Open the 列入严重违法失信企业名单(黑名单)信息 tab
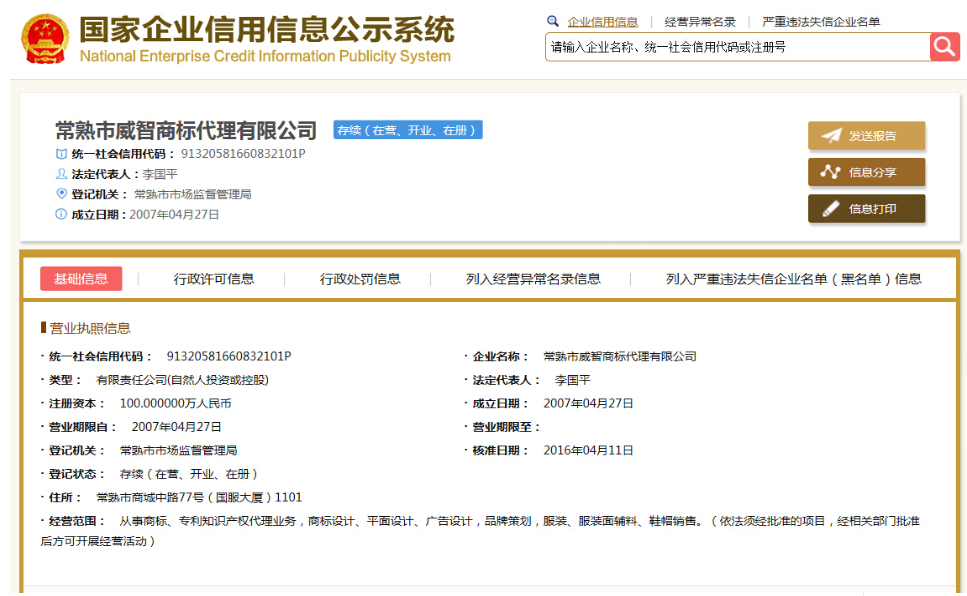 click(794, 279)
